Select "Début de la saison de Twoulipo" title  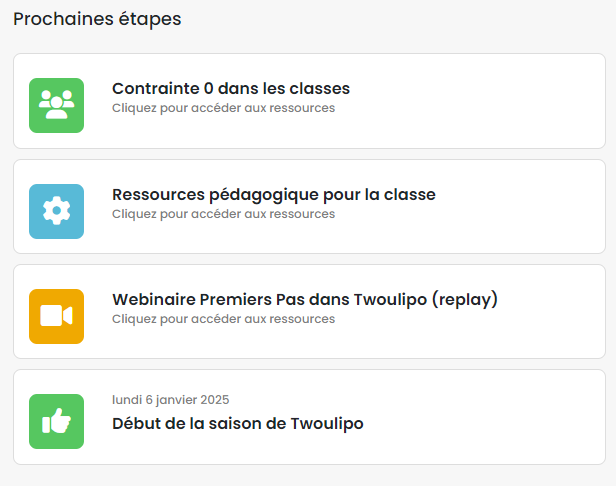click(x=238, y=424)
